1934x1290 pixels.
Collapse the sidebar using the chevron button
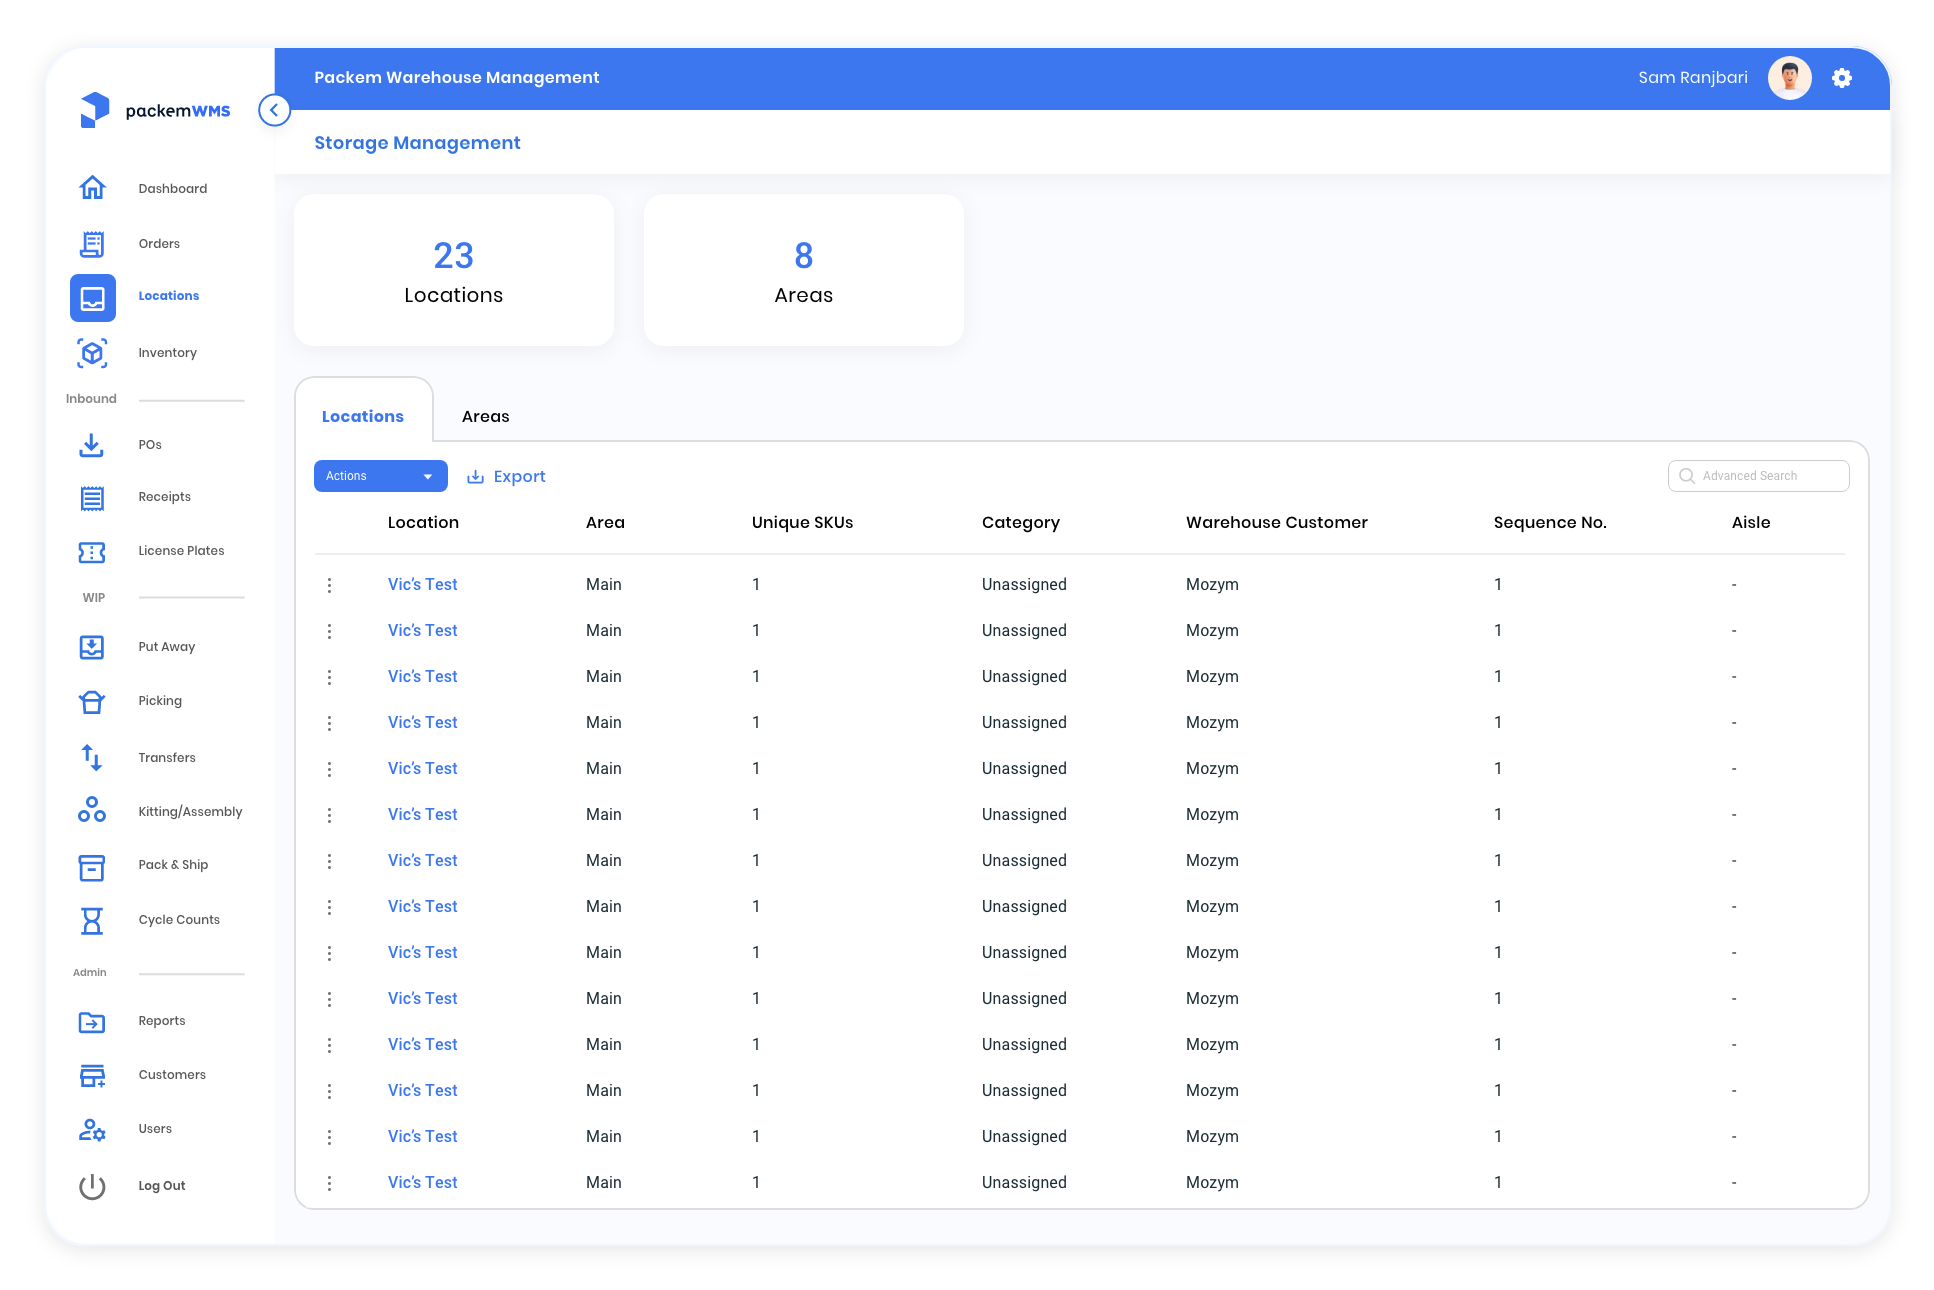(x=274, y=110)
